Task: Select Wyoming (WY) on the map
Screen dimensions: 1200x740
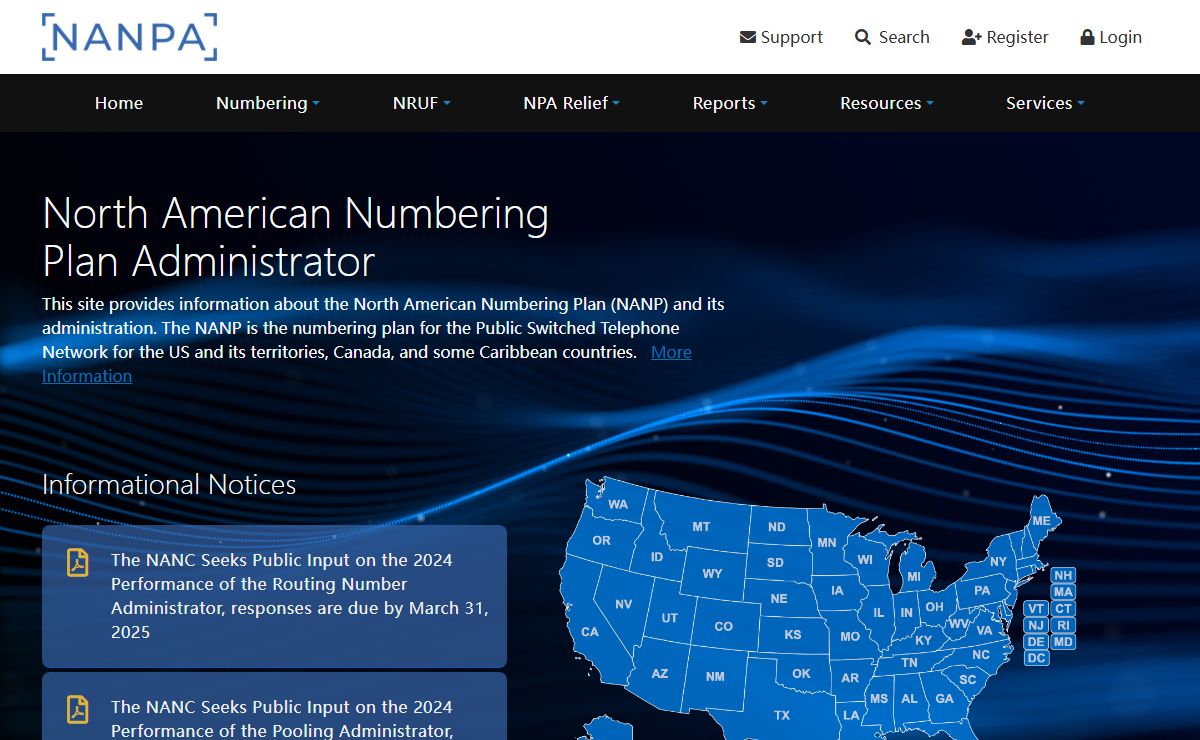Action: tap(712, 574)
